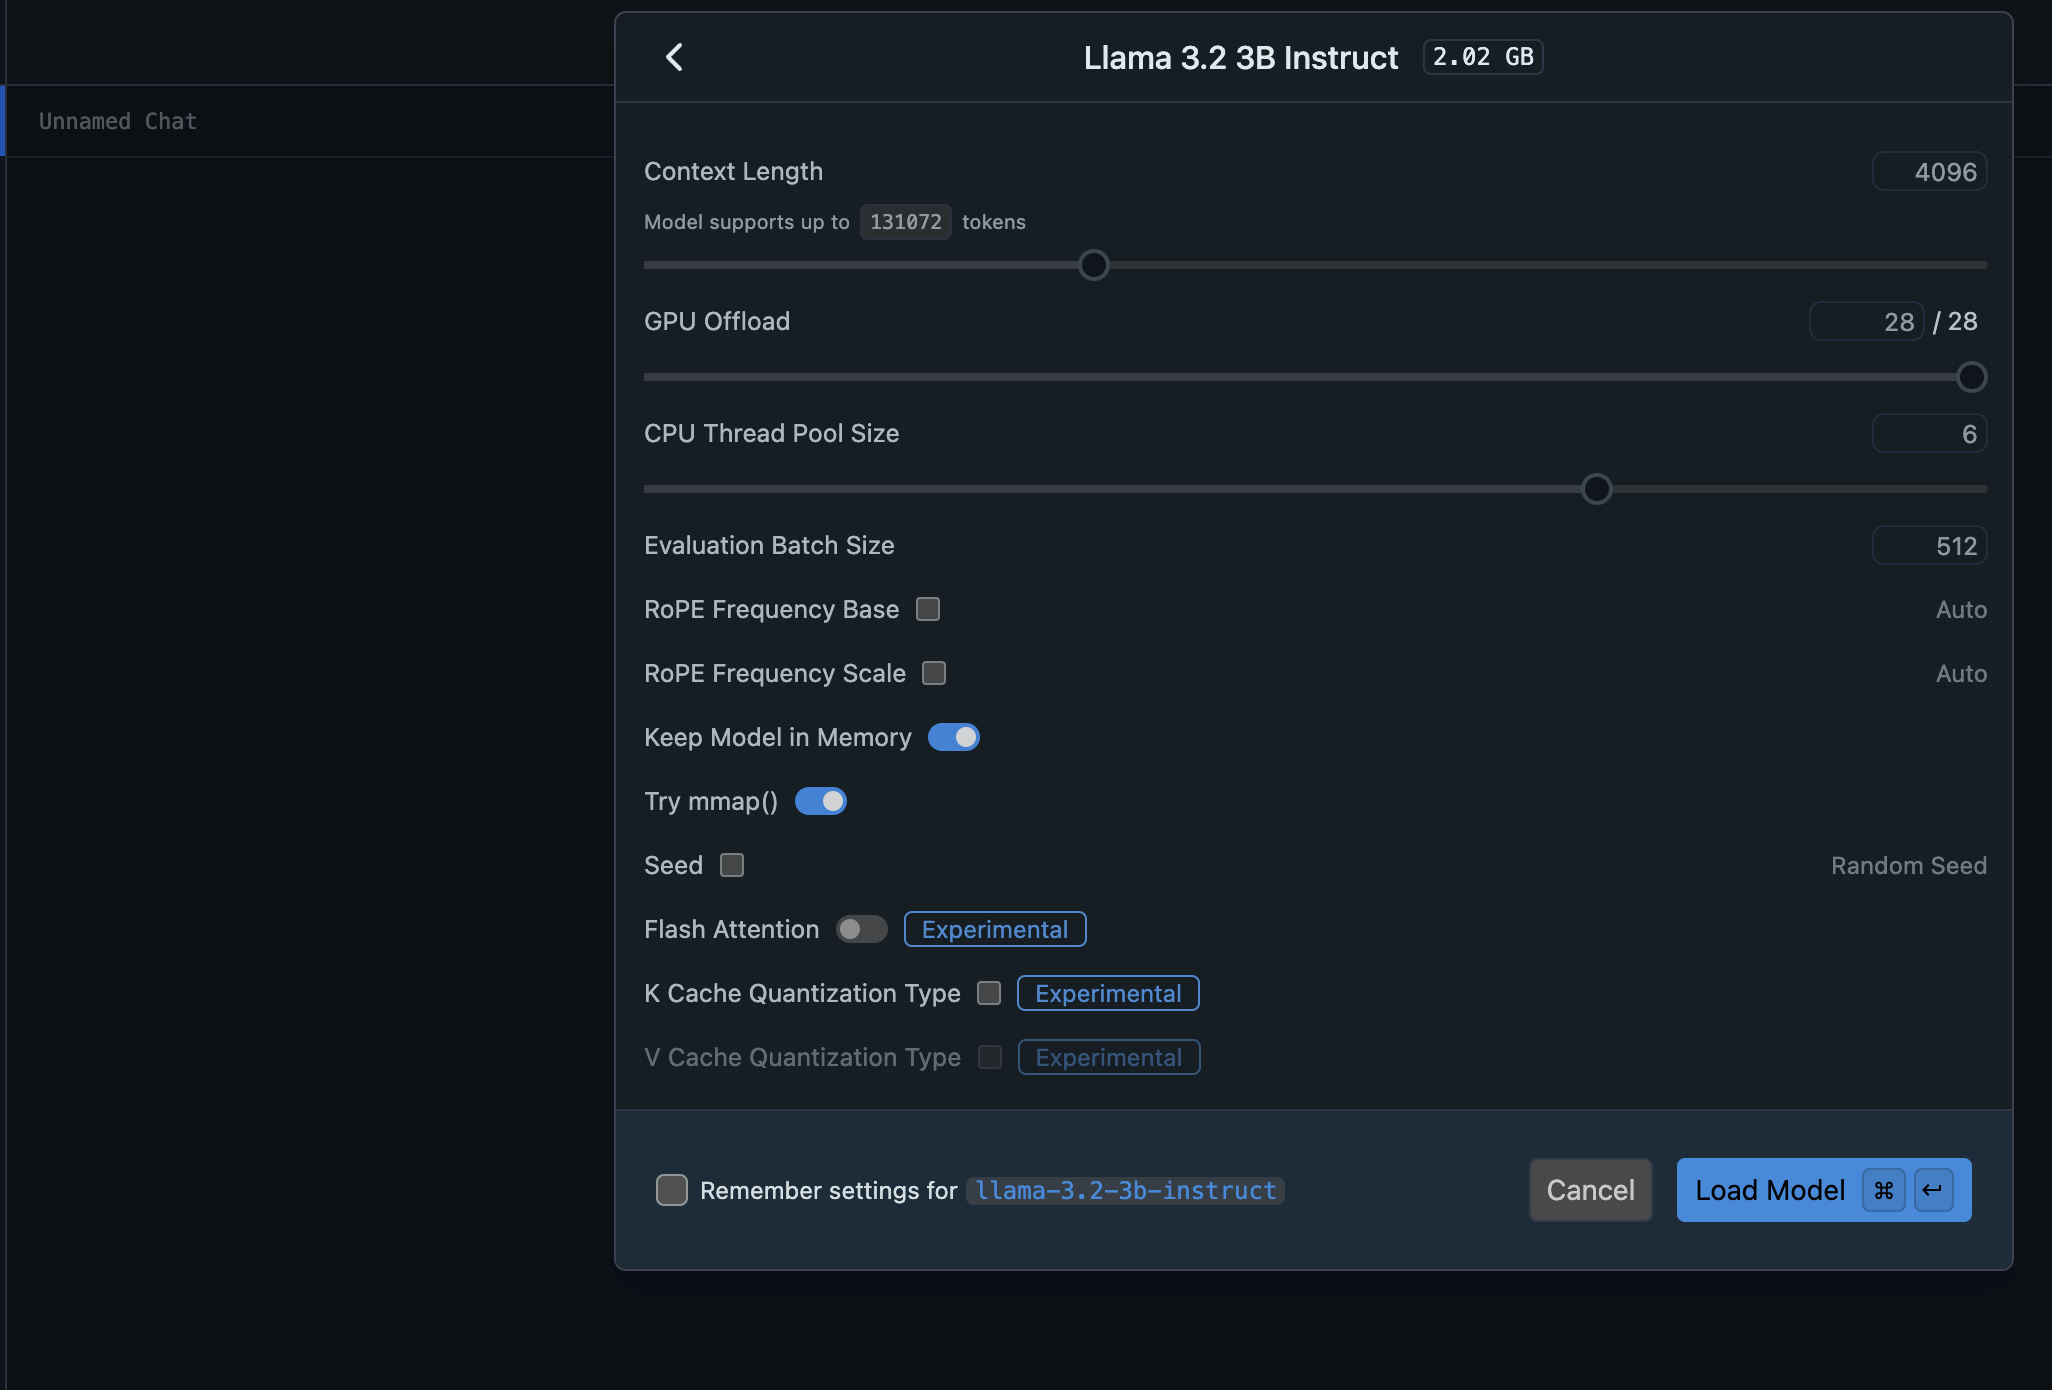This screenshot has height=1390, width=2052.
Task: Click the K Cache Quantization Experimental badge
Action: click(1107, 993)
